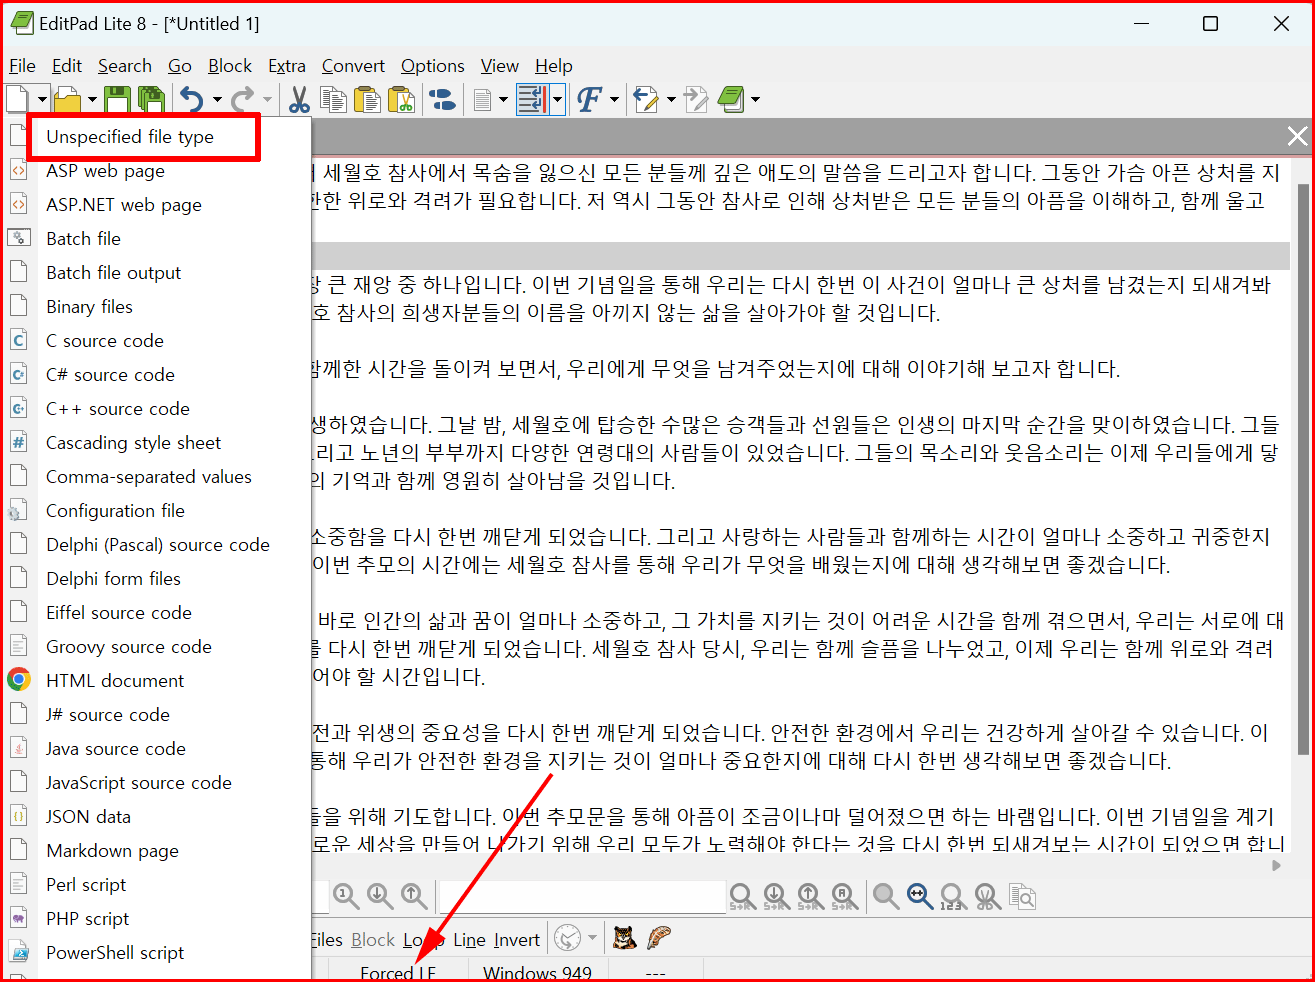Click the green notebook icon

732,99
